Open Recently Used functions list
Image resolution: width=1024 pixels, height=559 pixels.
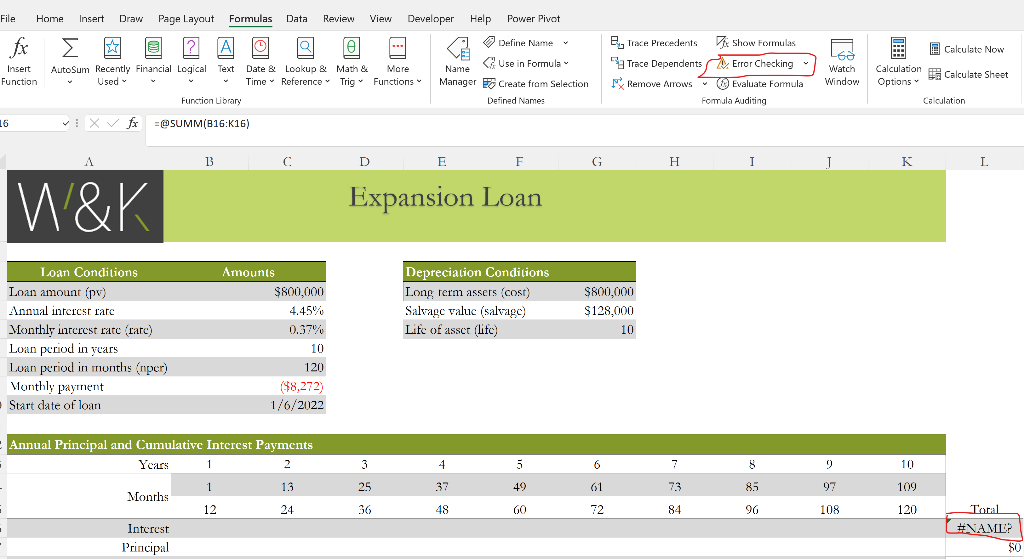(112, 61)
